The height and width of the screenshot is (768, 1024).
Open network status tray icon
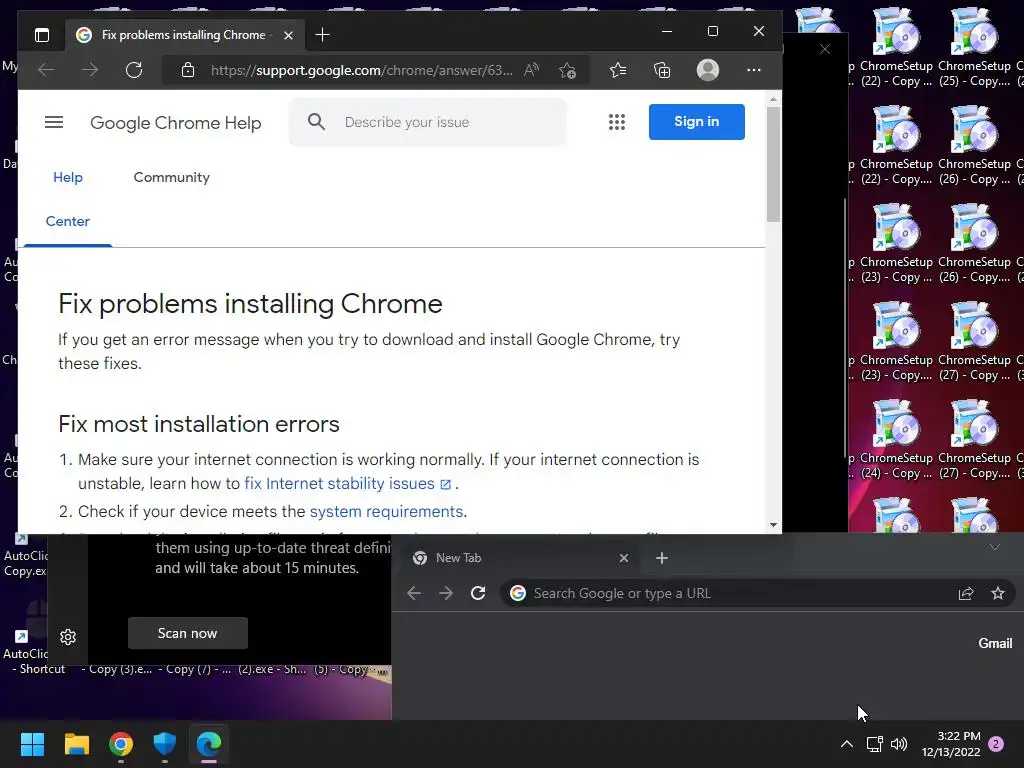[874, 744]
